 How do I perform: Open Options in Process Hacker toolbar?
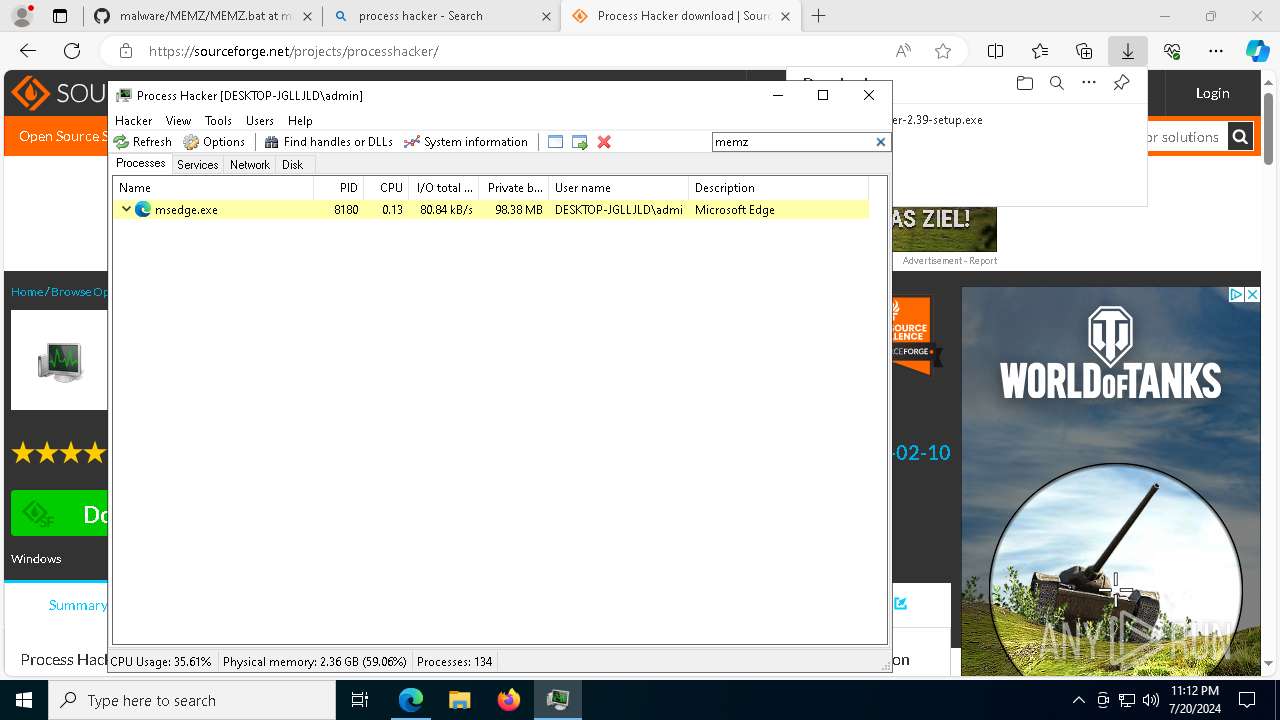click(x=214, y=142)
